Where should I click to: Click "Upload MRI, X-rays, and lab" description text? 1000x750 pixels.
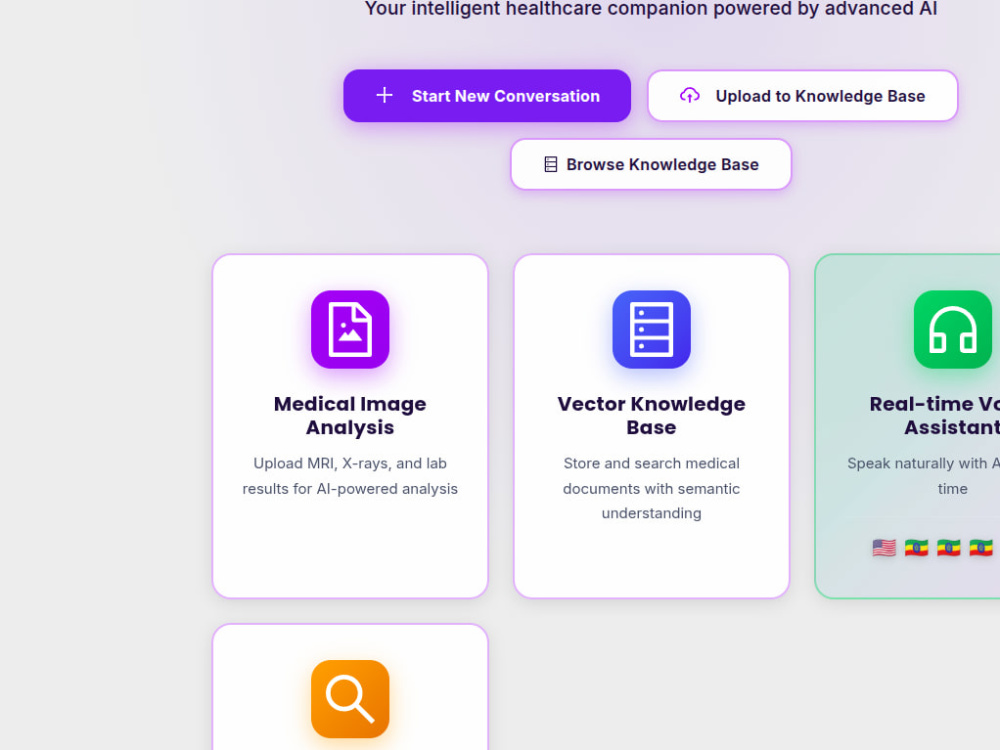coord(349,463)
